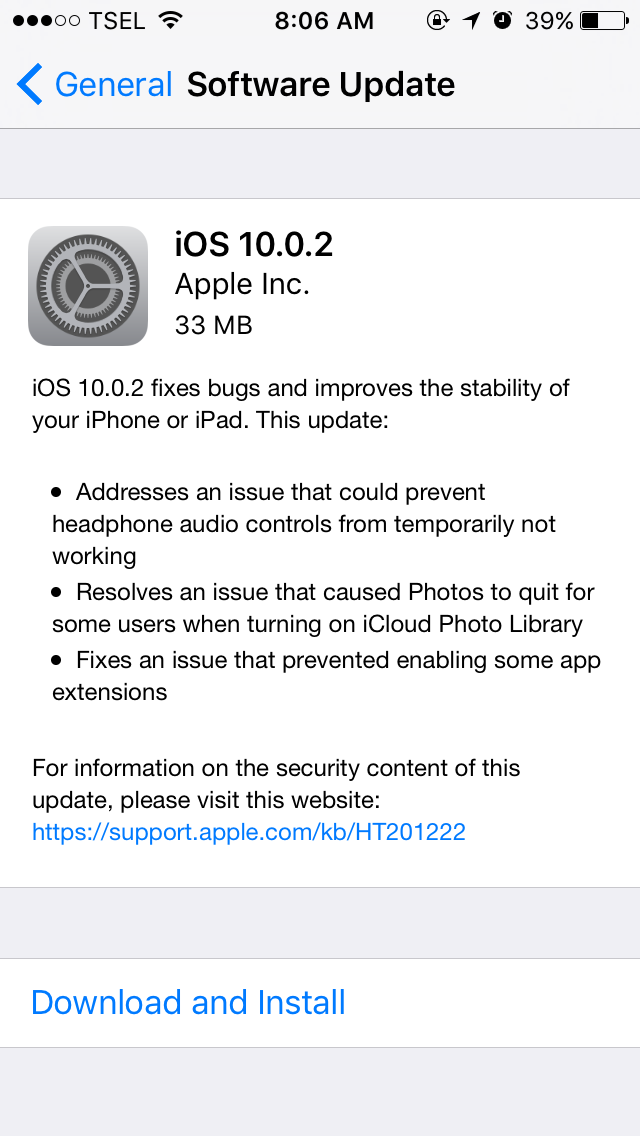Start Download and Install
Screen dimensions: 640x1136
(188, 1003)
